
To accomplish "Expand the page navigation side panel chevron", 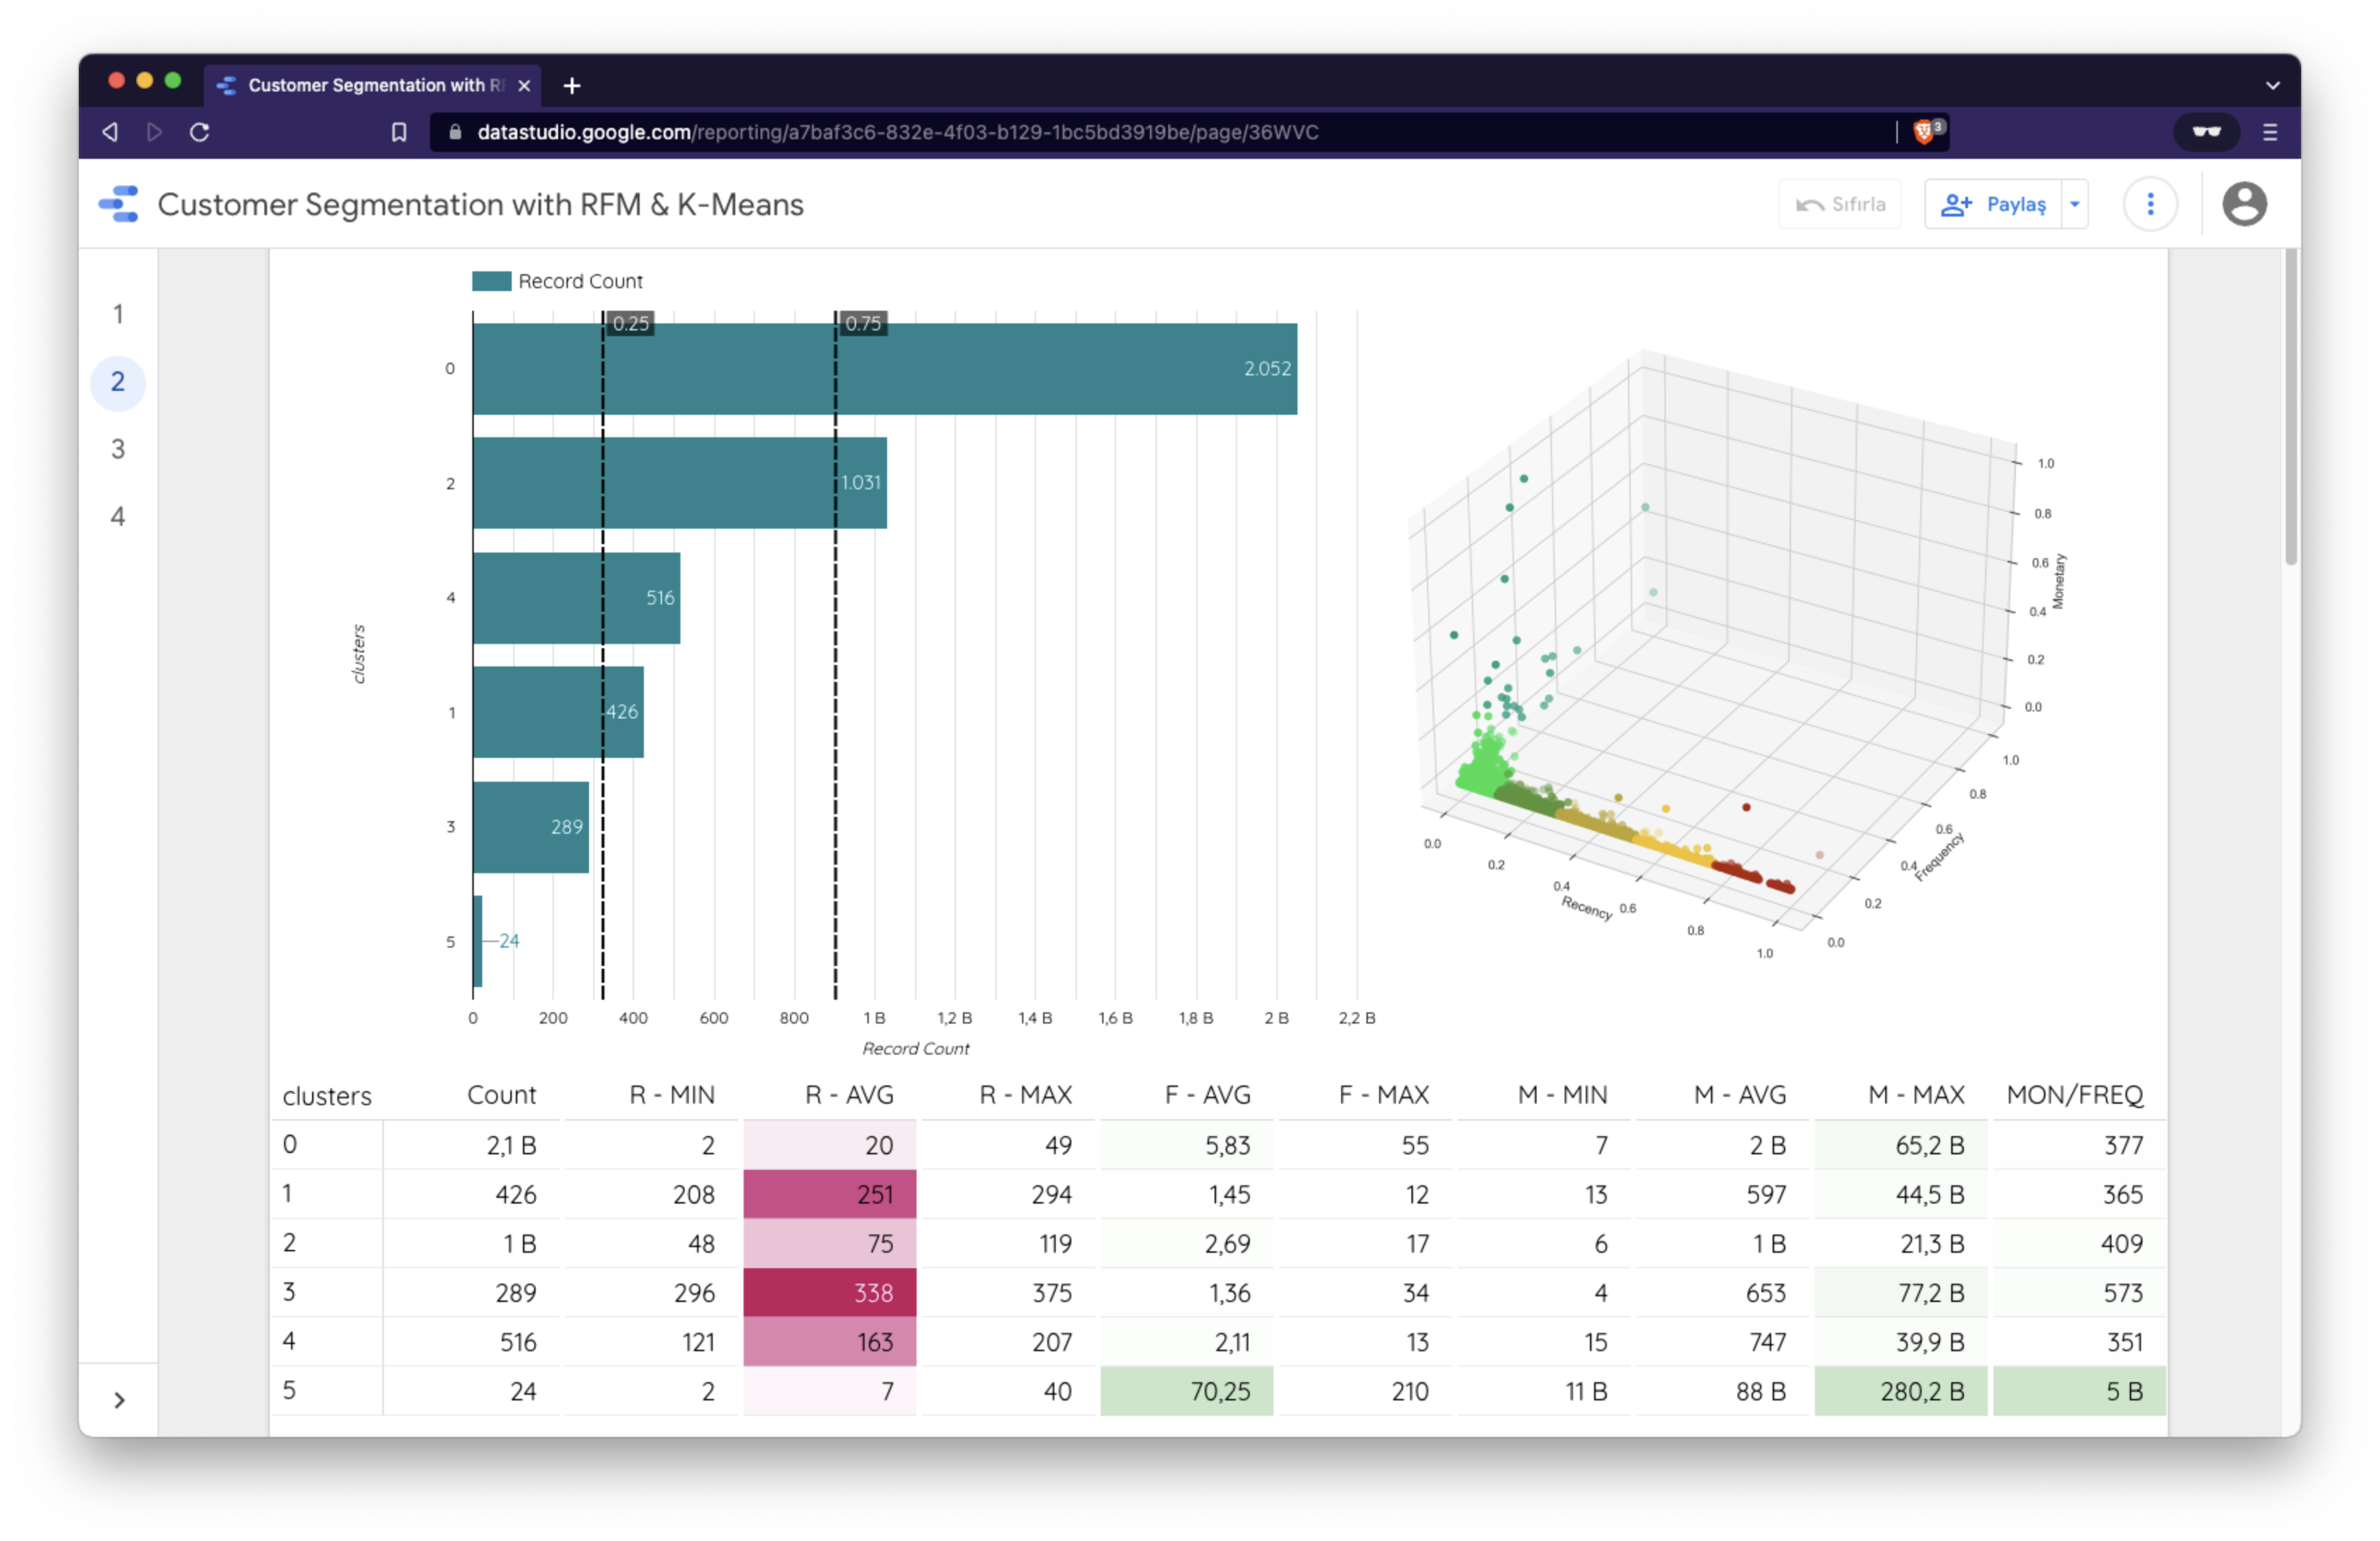I will [119, 1400].
